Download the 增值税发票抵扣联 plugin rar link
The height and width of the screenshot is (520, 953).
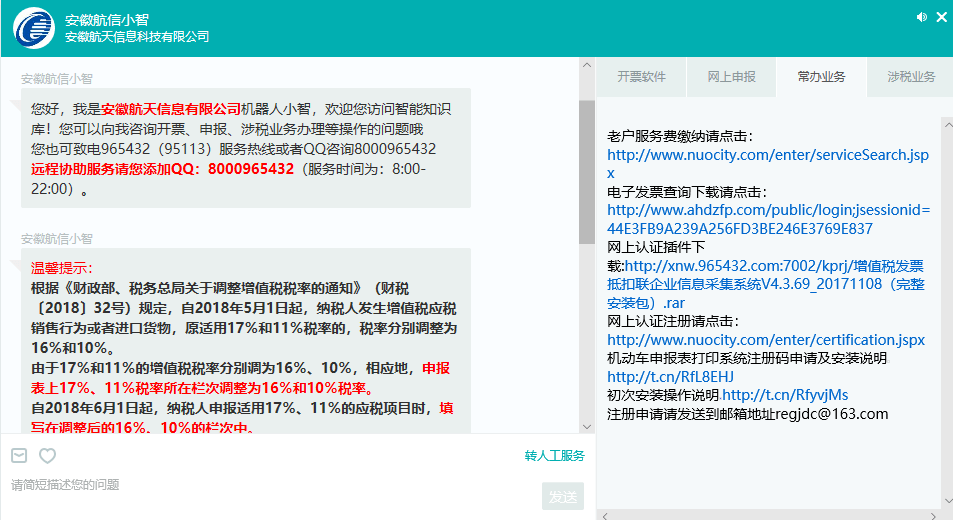766,284
